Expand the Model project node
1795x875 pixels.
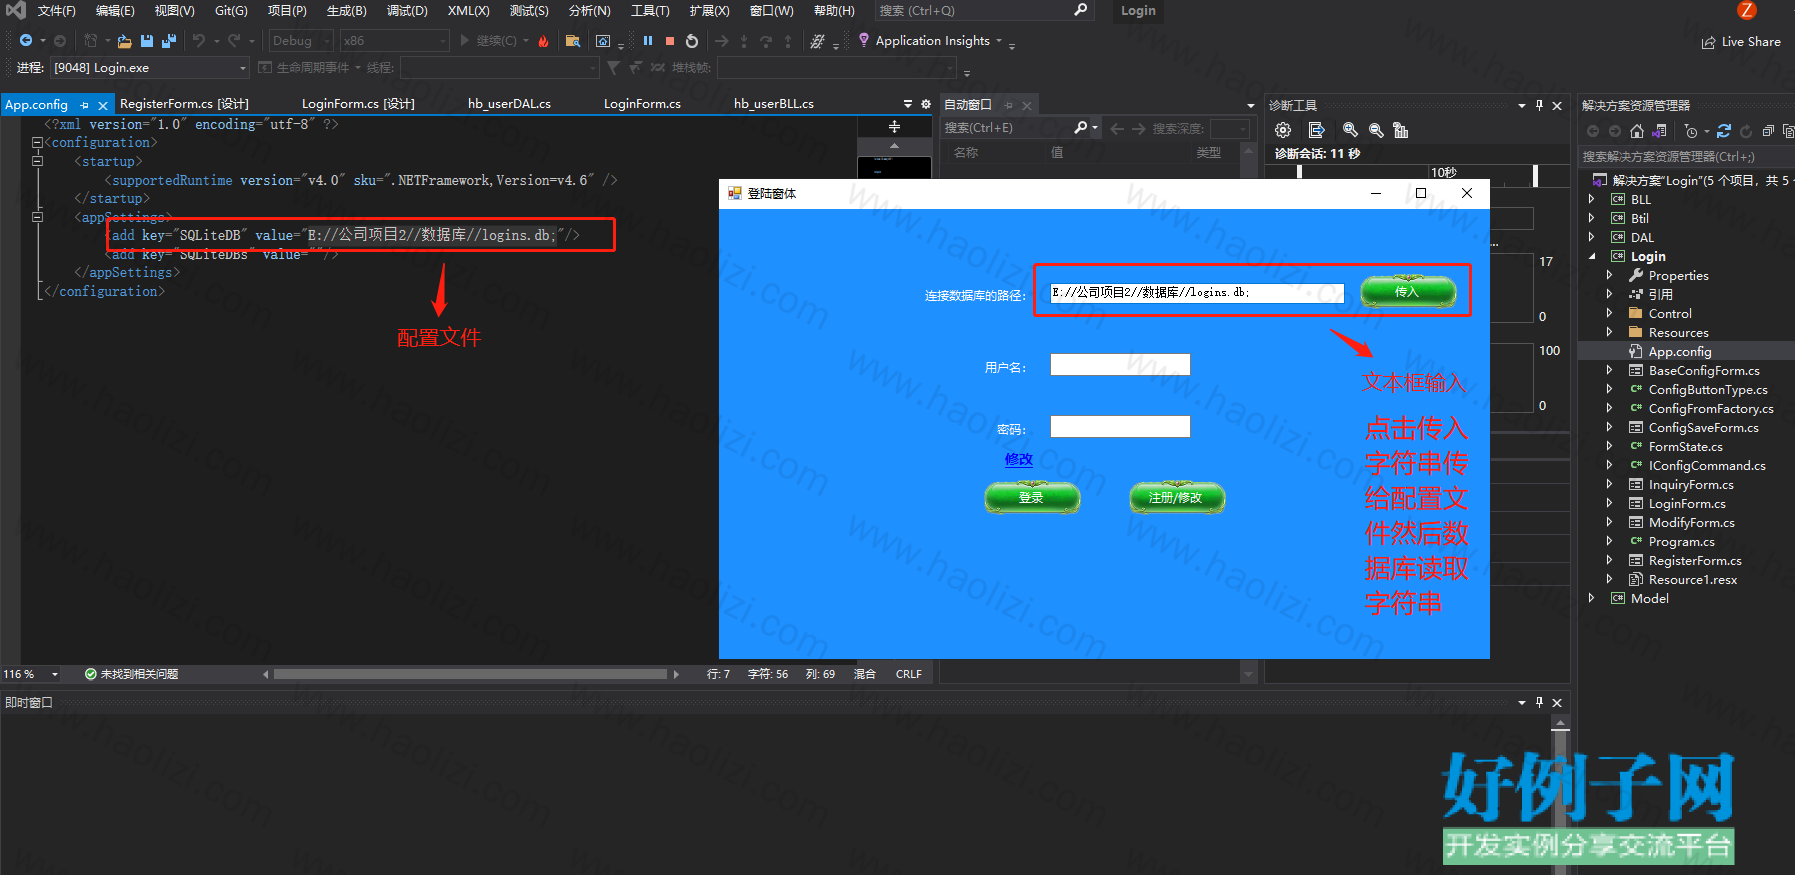pos(1591,598)
